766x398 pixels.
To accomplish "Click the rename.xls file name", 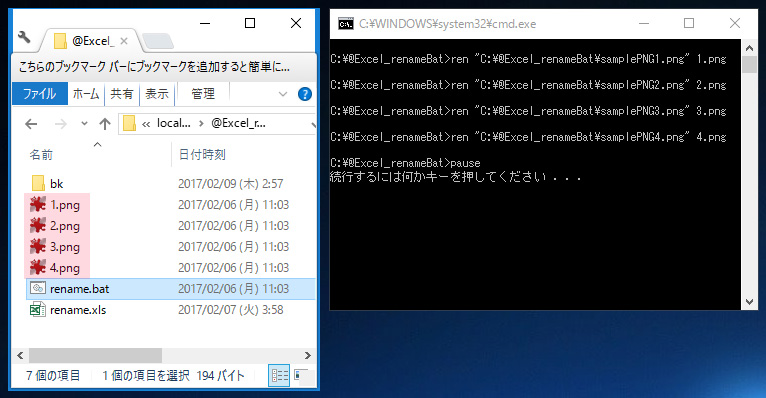I will coord(78,310).
